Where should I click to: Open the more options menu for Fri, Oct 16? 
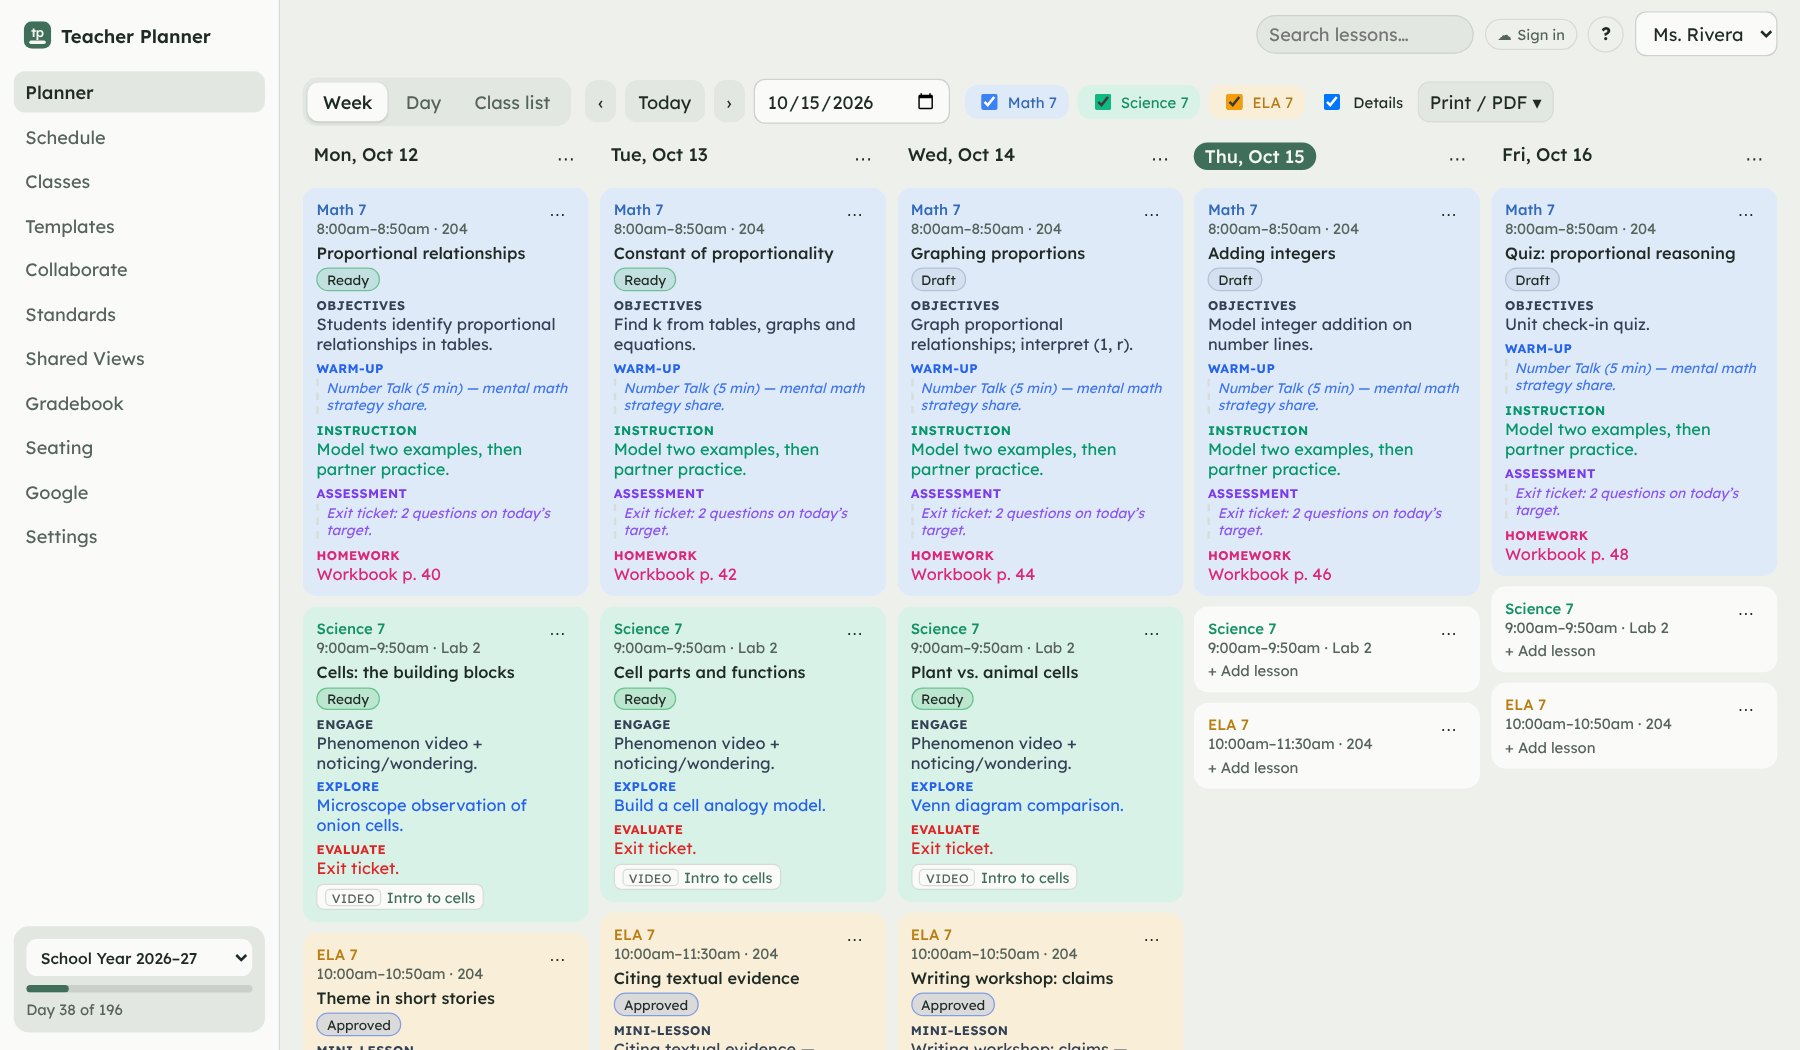pos(1754,157)
